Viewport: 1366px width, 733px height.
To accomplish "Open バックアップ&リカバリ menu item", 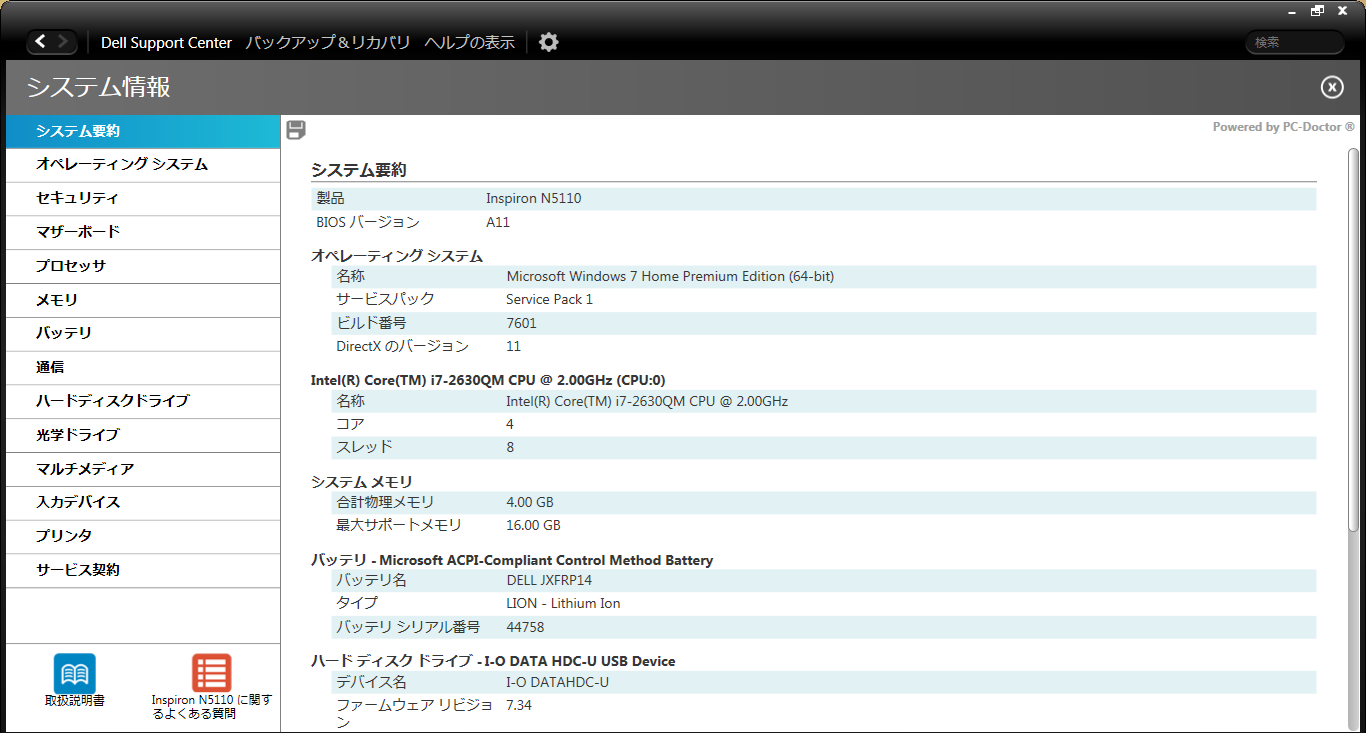I will point(328,43).
